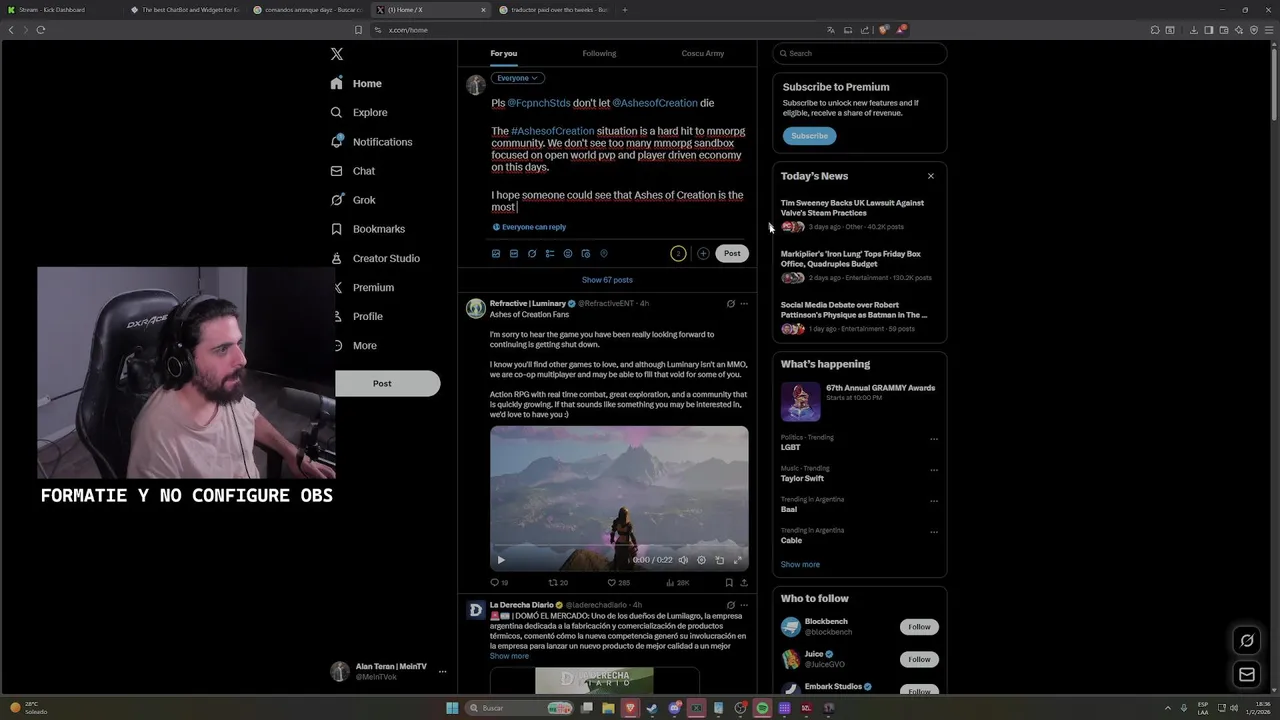The height and width of the screenshot is (720, 1280).
Task: Open video settings gear
Action: coord(701,560)
